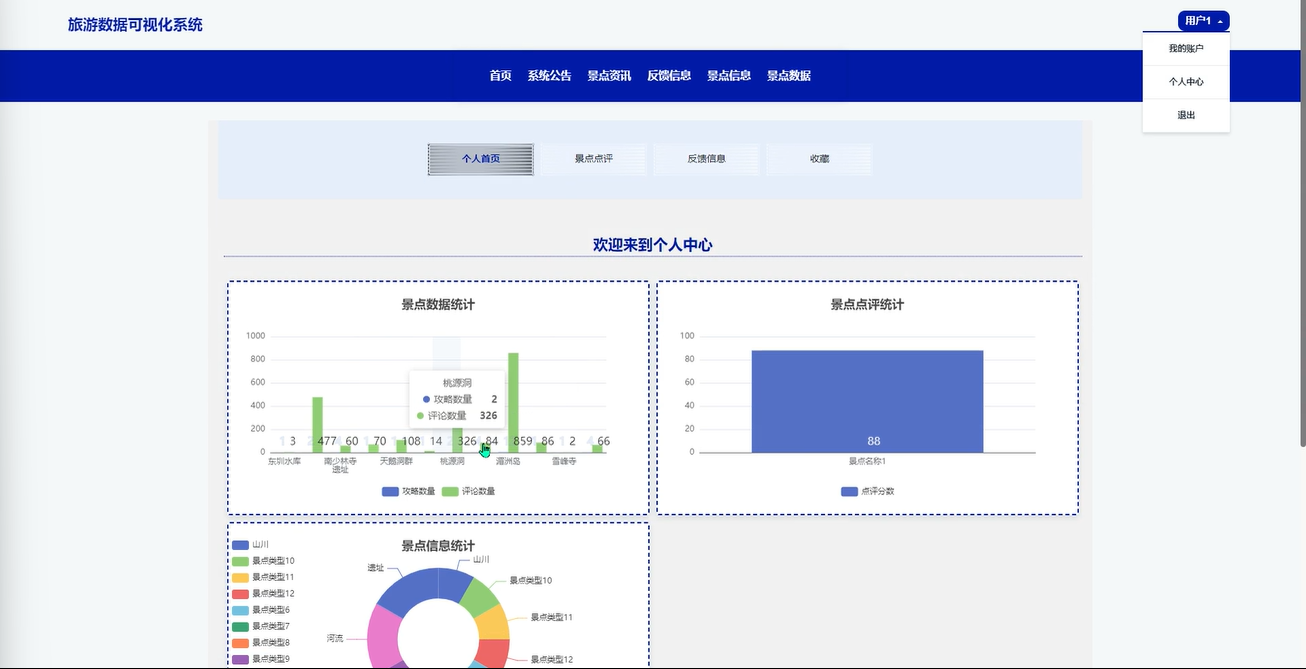Toggle 点评分数 legend in review chart
Viewport: 1306px width, 669px height.
(867, 491)
